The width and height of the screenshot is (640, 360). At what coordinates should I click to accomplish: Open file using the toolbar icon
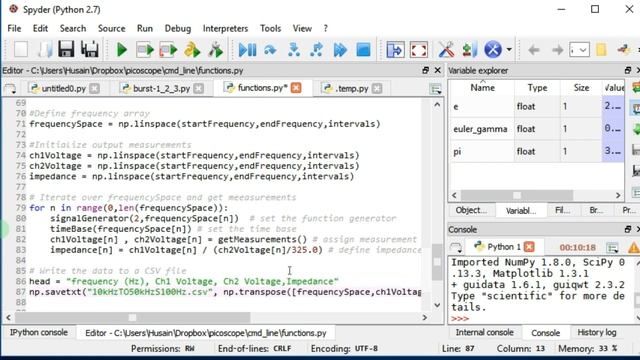44,50
